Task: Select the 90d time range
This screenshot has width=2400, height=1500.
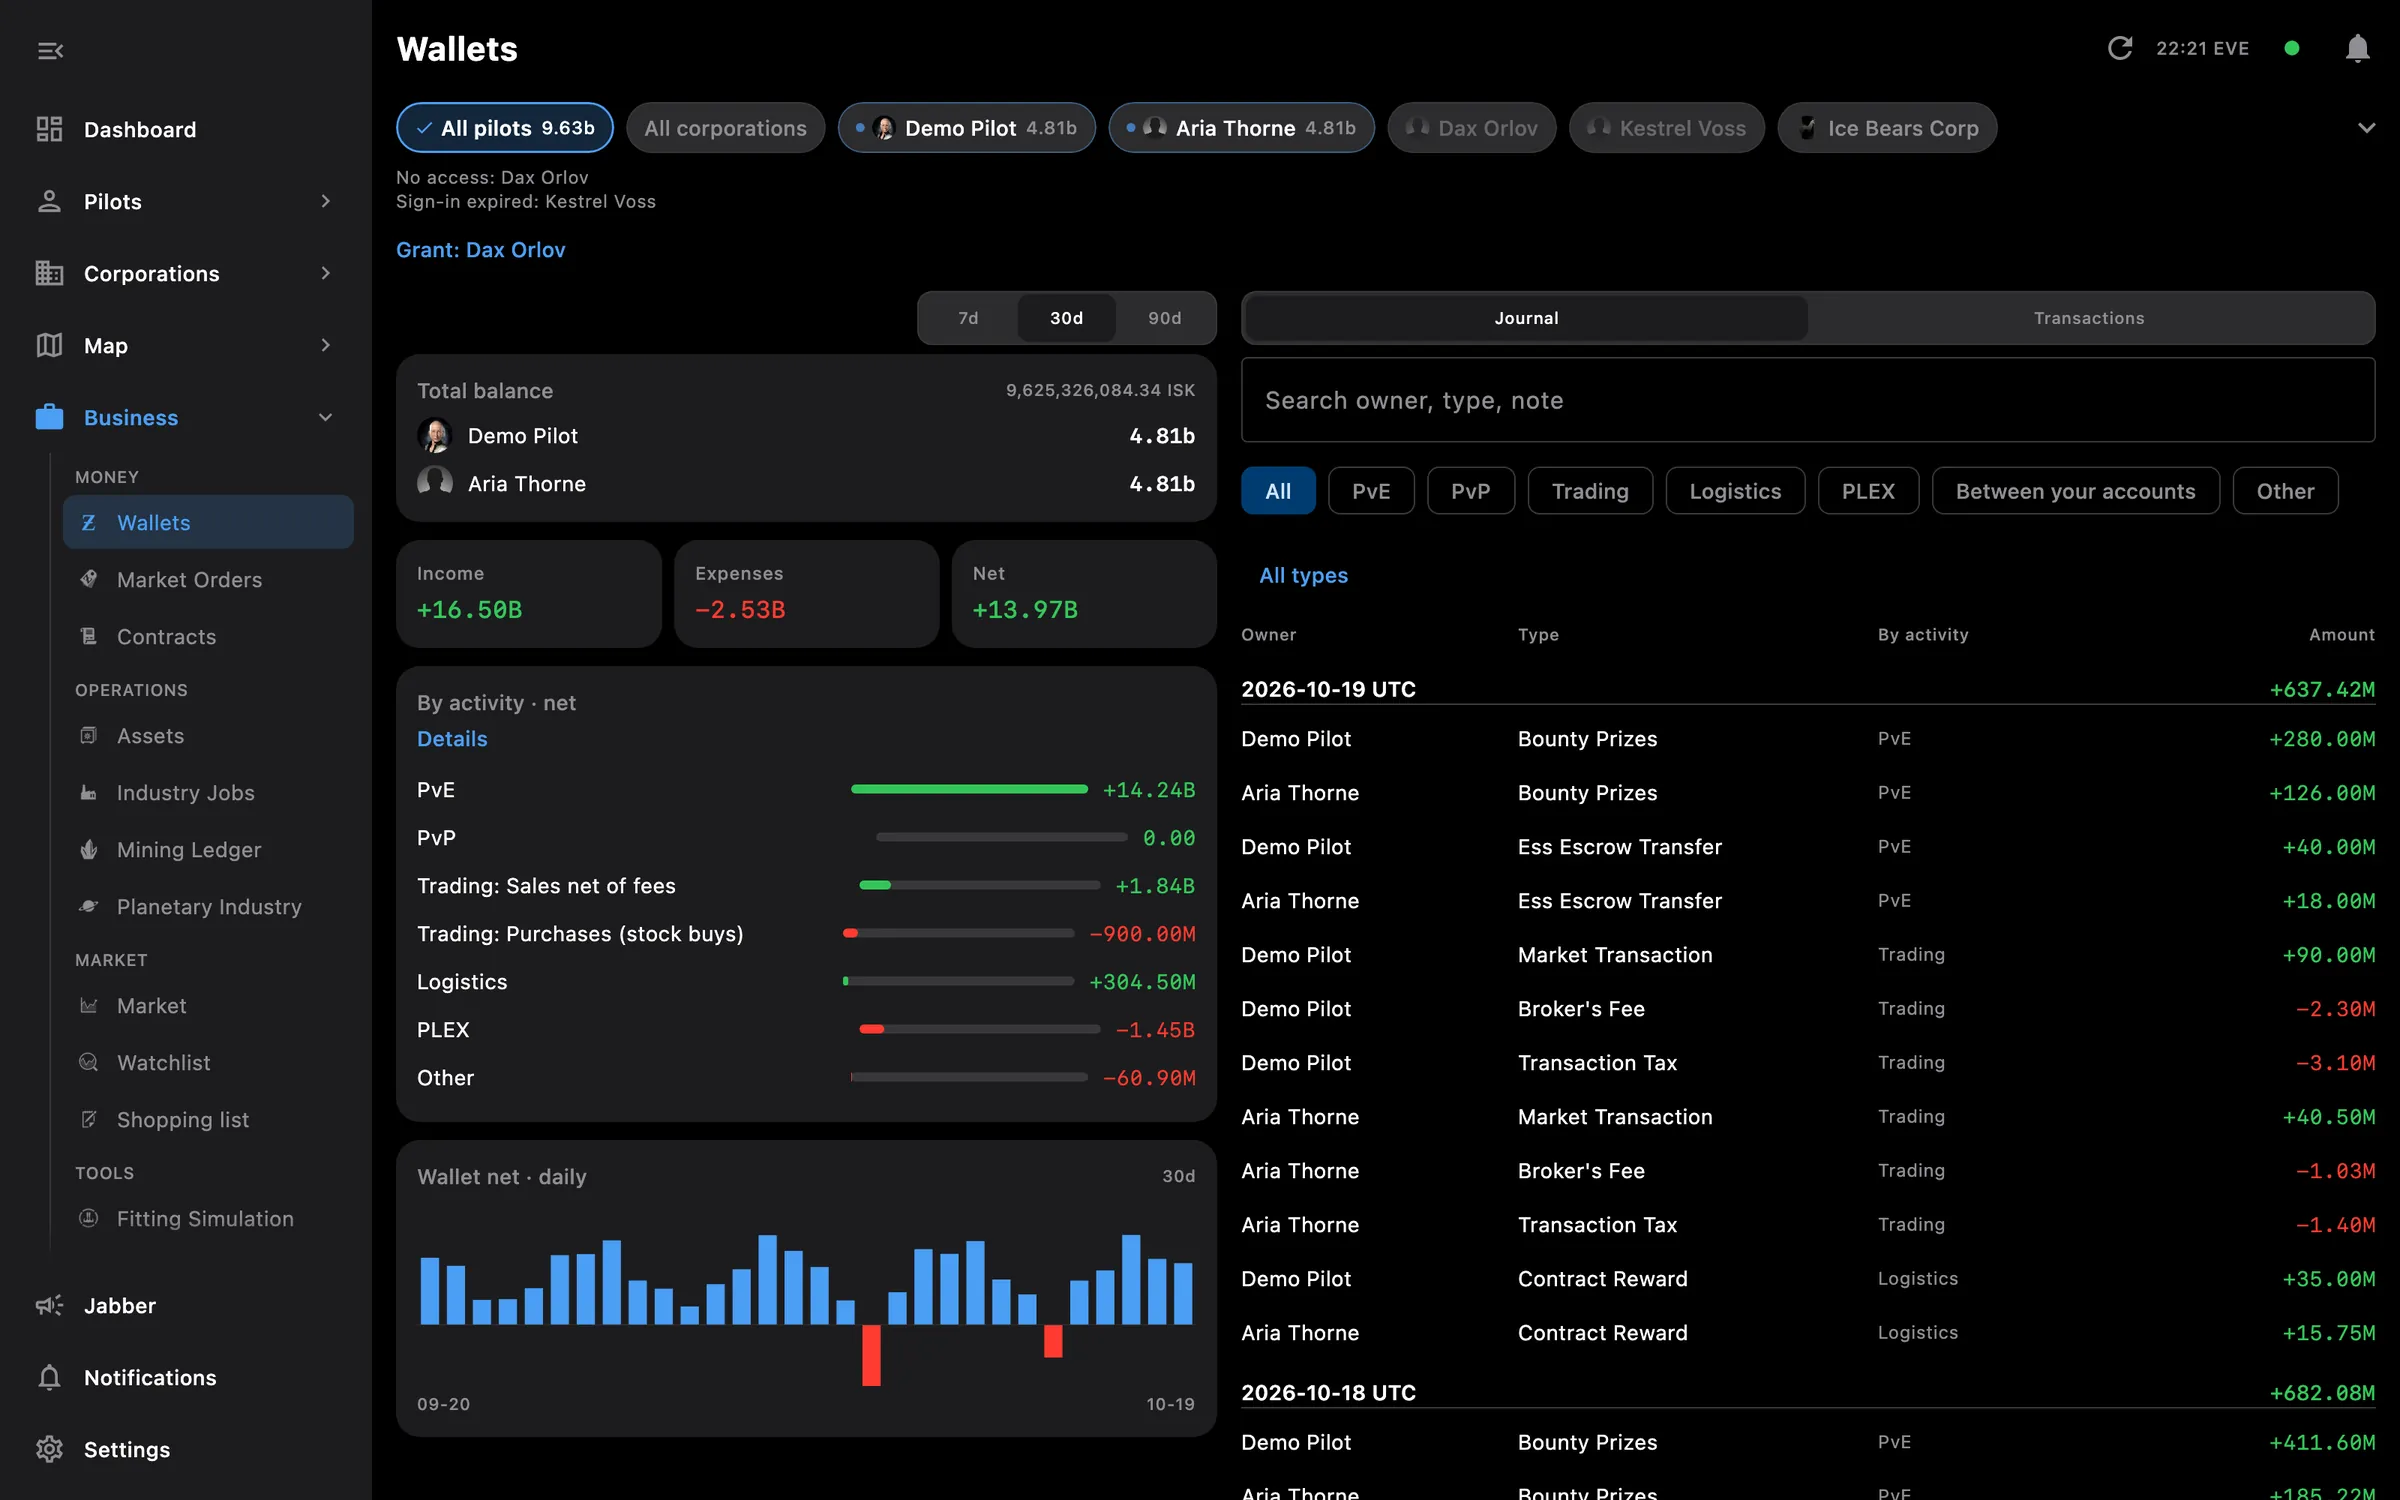Action: 1164,318
